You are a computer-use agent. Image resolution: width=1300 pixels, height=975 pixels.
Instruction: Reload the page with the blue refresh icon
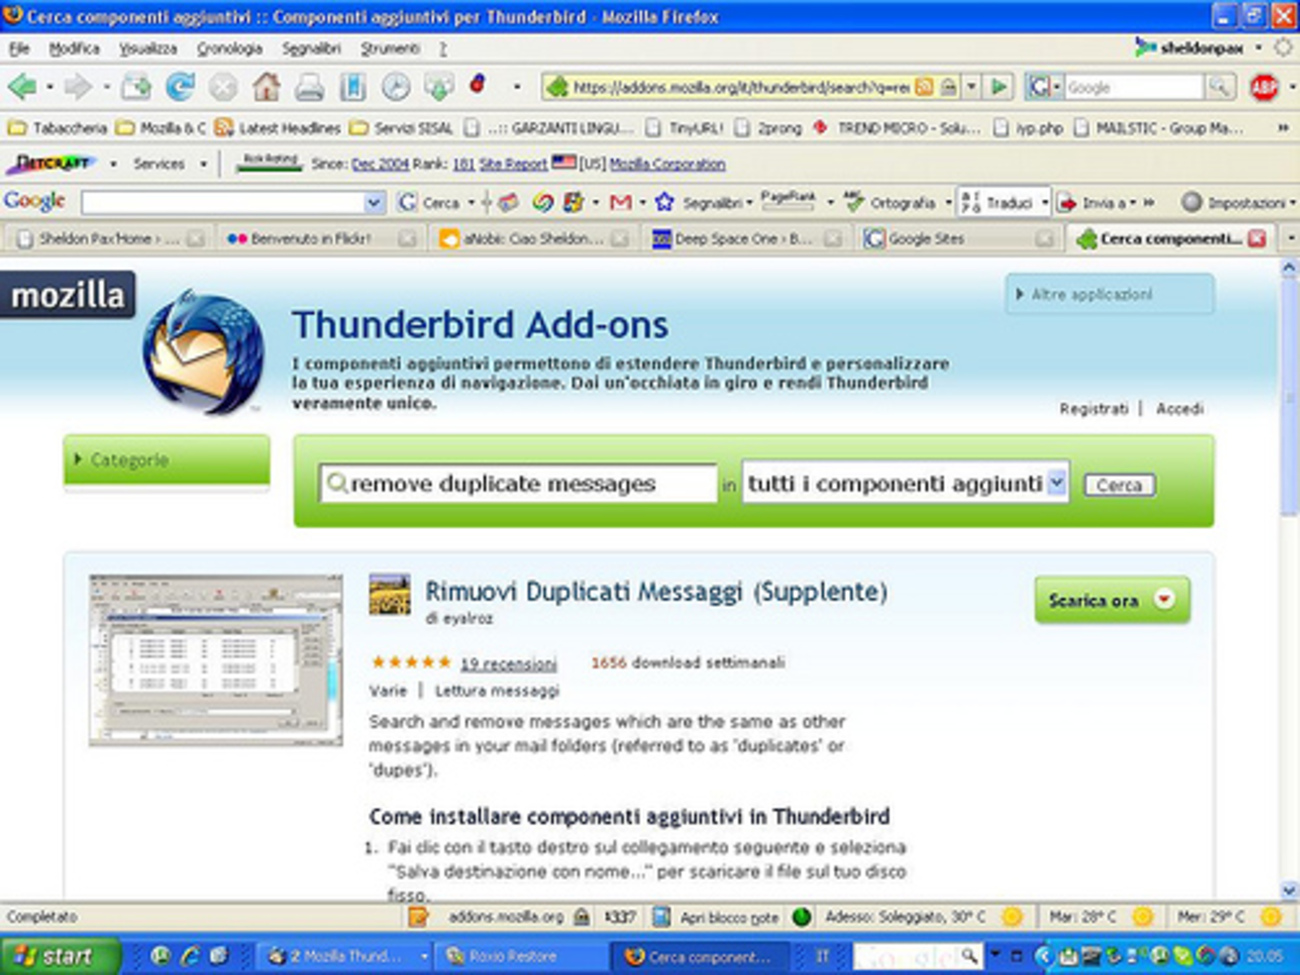(x=180, y=88)
